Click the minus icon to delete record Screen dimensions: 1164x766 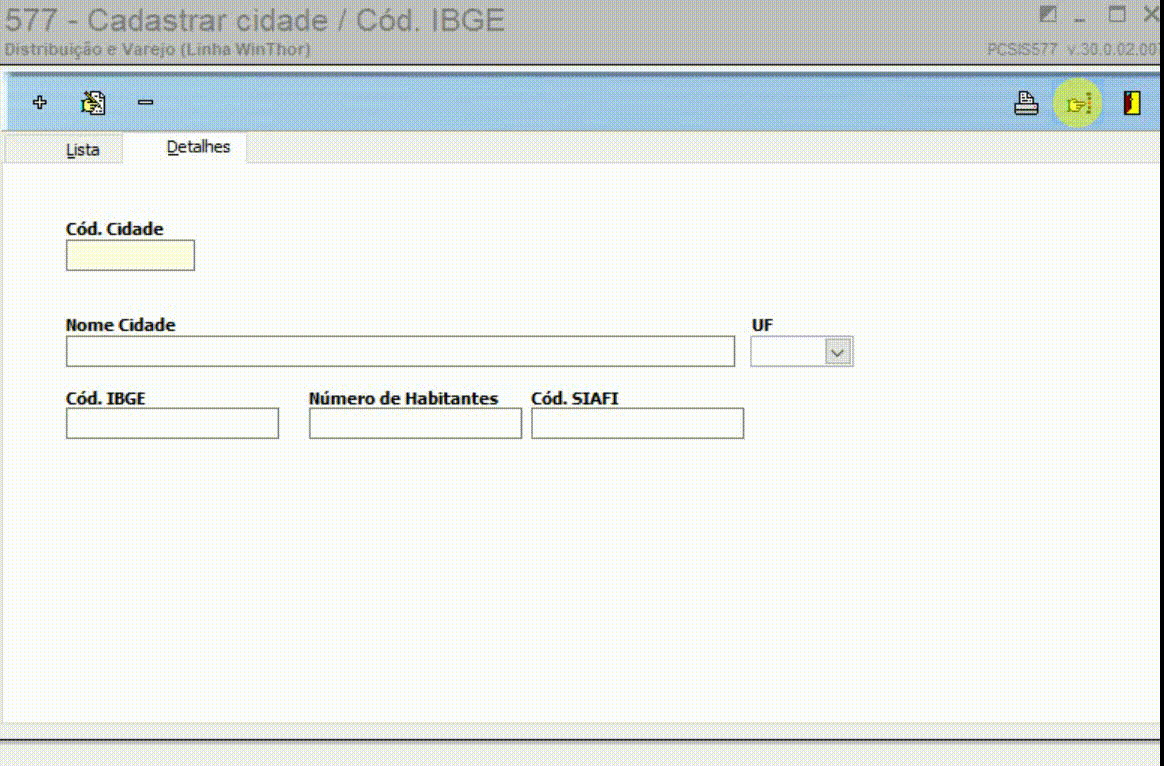tap(146, 102)
